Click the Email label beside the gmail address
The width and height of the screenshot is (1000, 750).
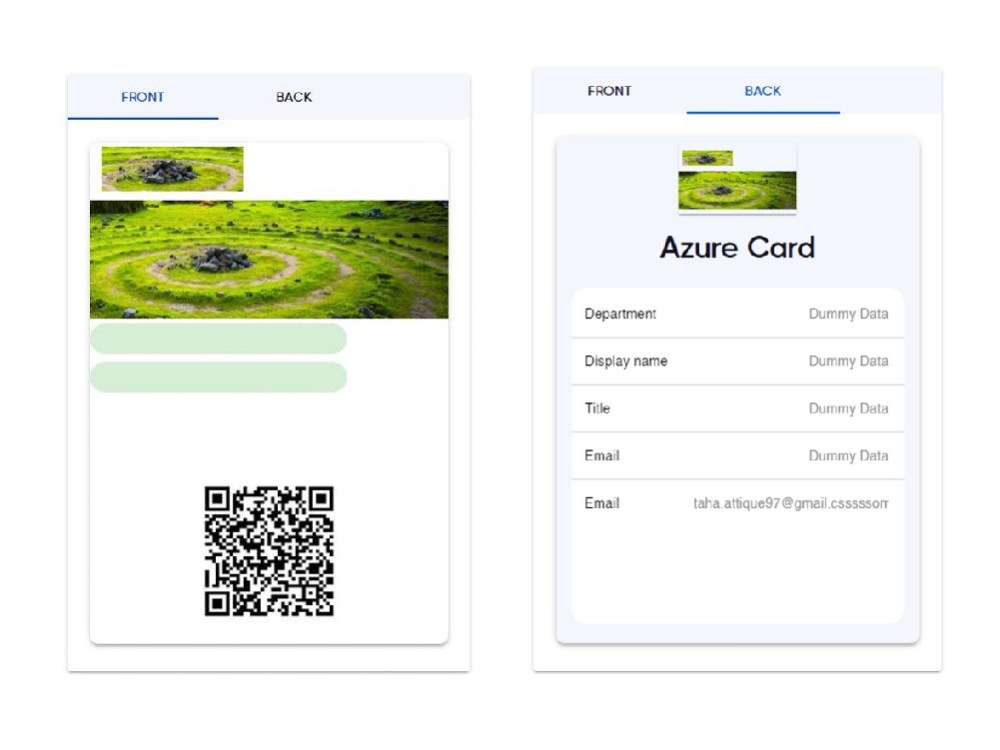pos(602,503)
